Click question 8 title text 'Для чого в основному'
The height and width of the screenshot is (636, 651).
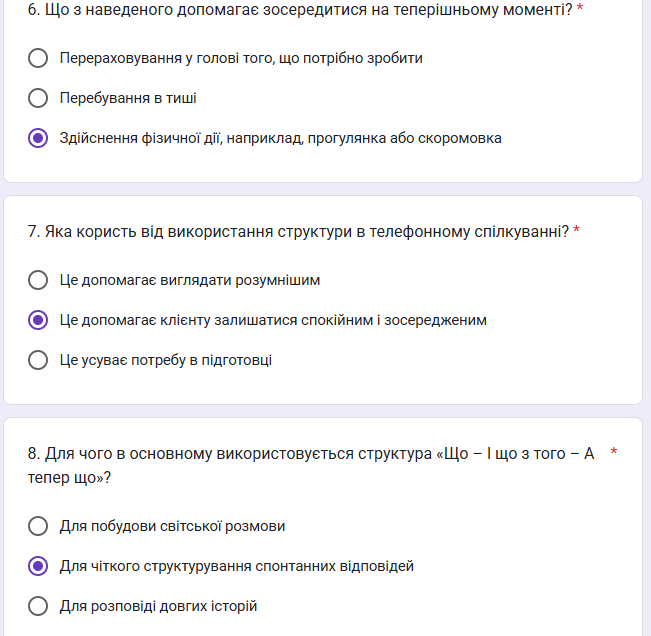pos(310,454)
